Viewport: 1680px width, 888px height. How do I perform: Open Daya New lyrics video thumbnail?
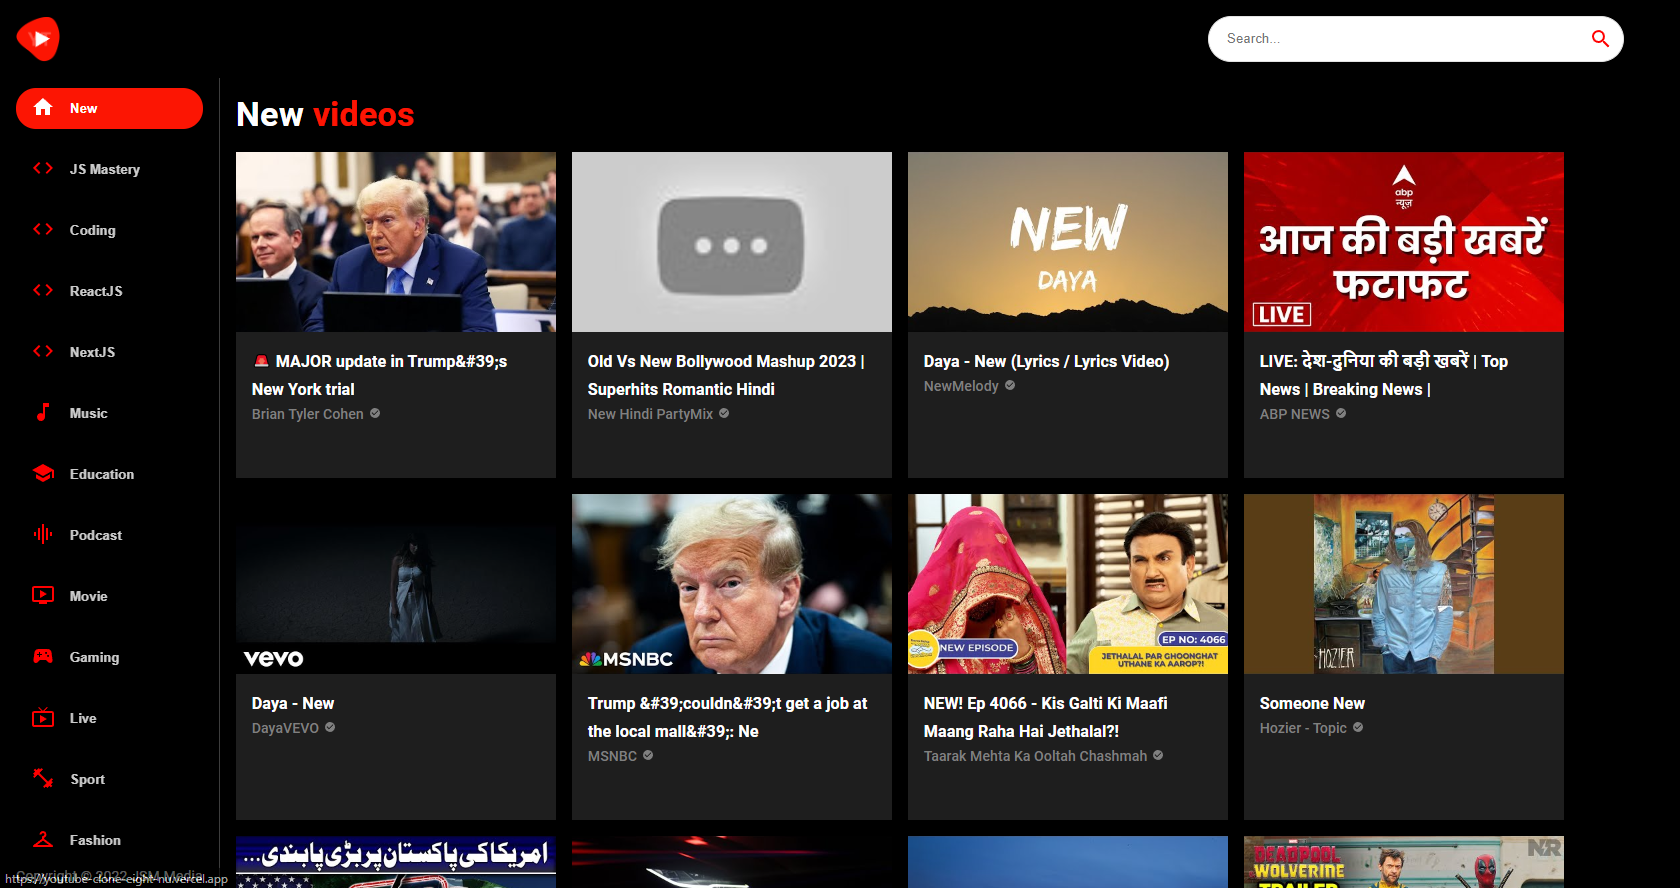click(x=1068, y=242)
